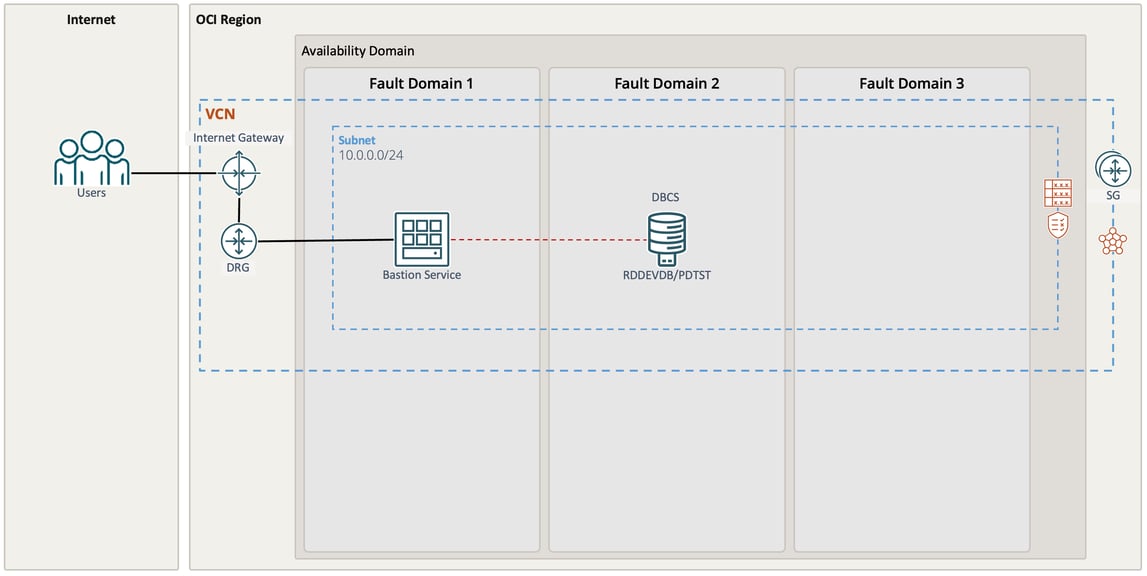Select the RDDEVDB/PDTST database label
The height and width of the screenshot is (576, 1147).
(x=666, y=275)
